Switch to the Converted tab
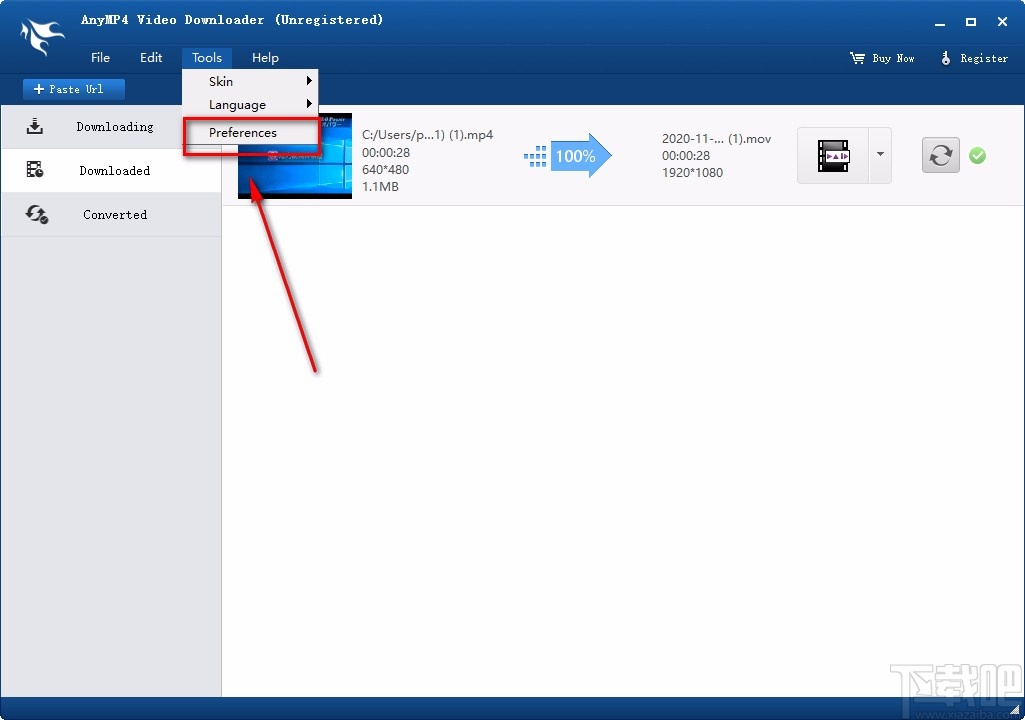 click(x=111, y=214)
